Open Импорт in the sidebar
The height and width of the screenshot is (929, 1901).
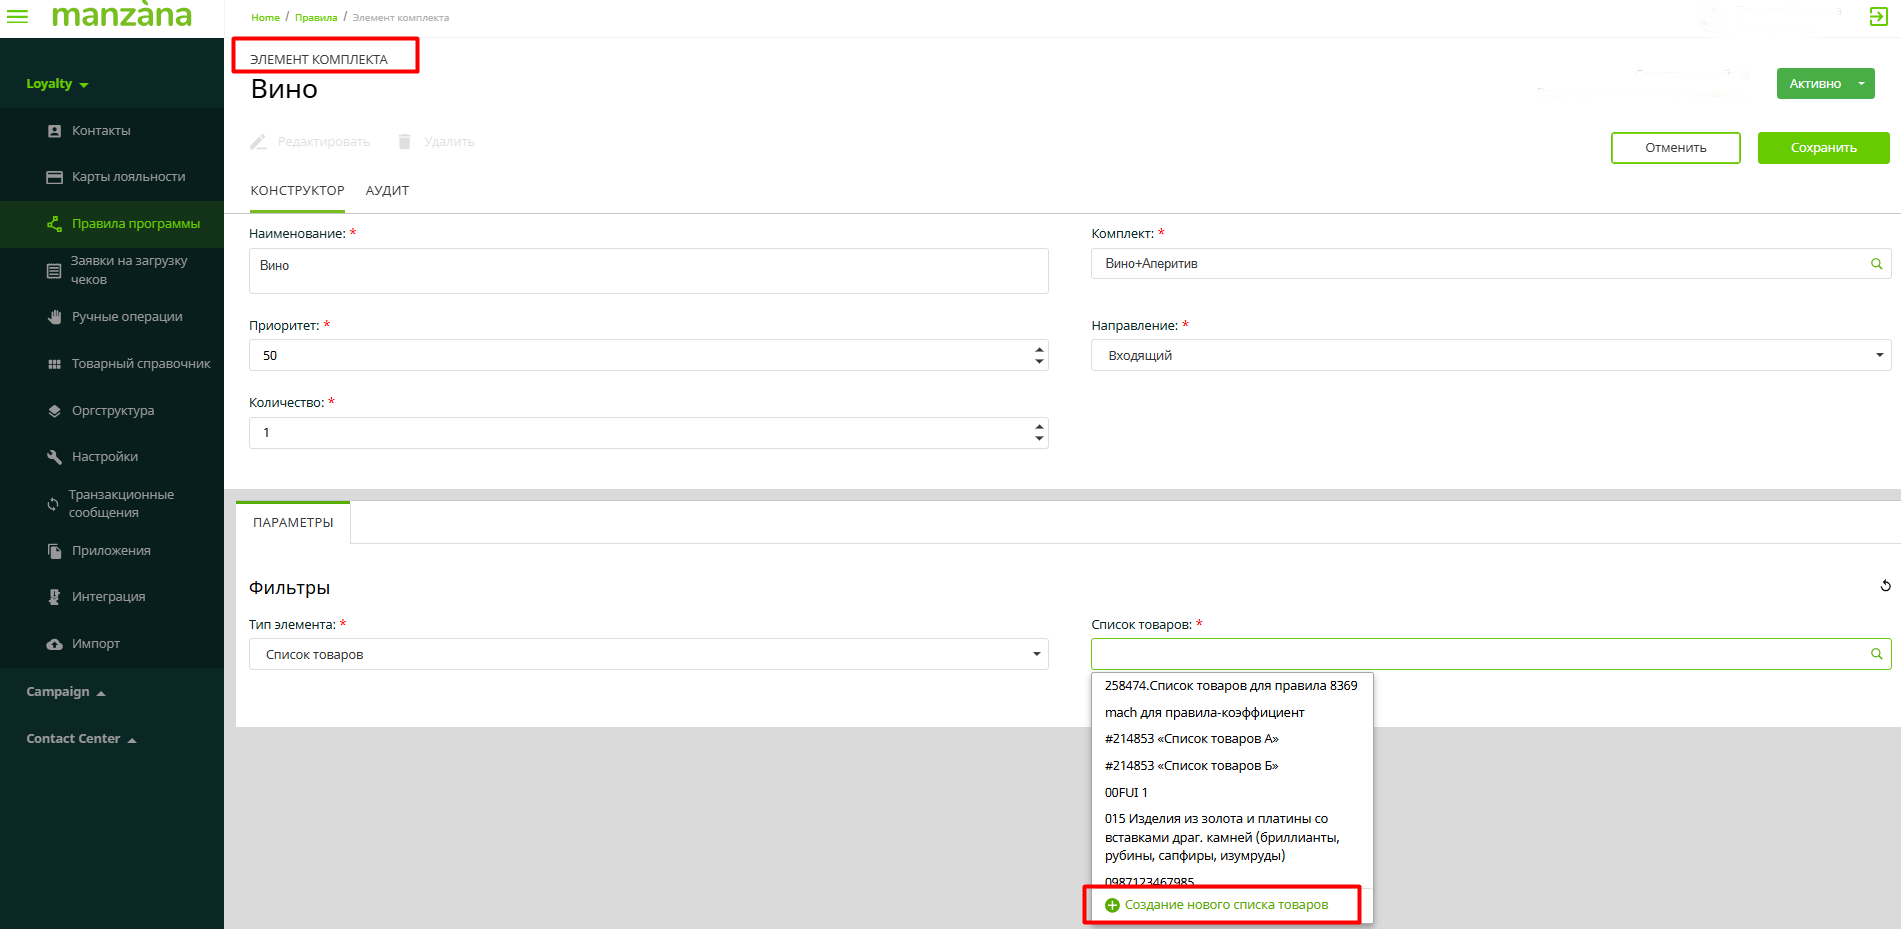tap(96, 644)
